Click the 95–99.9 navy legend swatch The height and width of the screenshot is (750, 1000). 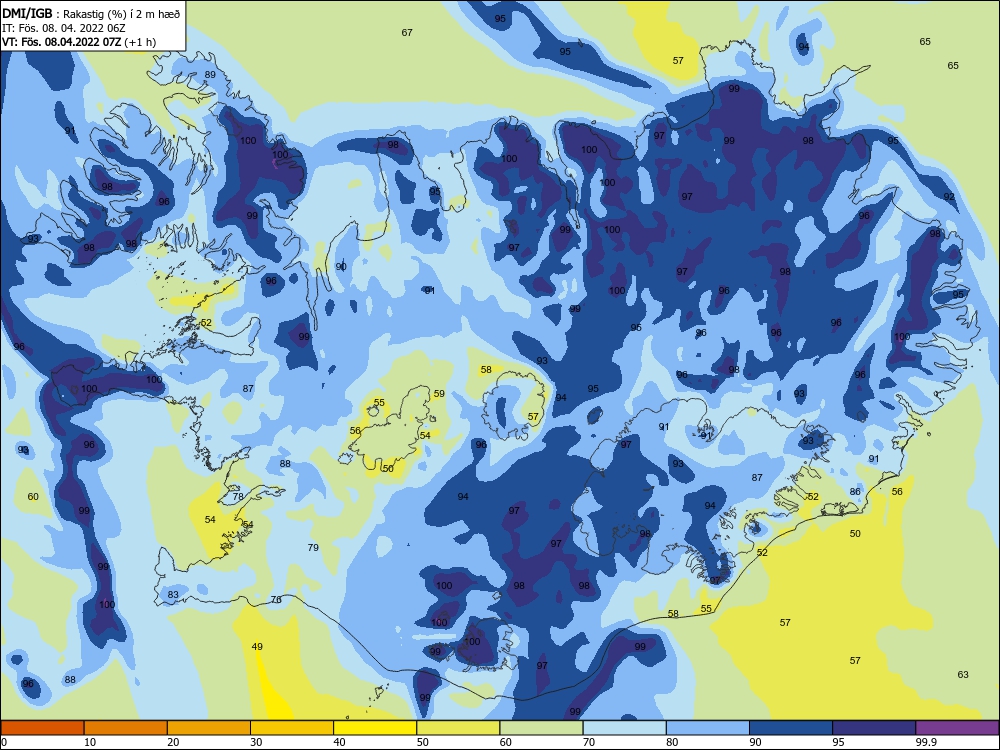[x=874, y=728]
